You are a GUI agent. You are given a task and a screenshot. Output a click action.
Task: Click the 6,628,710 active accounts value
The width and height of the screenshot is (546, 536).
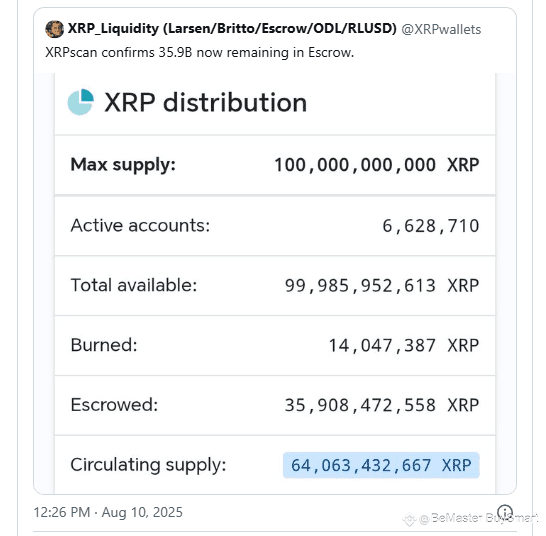tap(431, 226)
